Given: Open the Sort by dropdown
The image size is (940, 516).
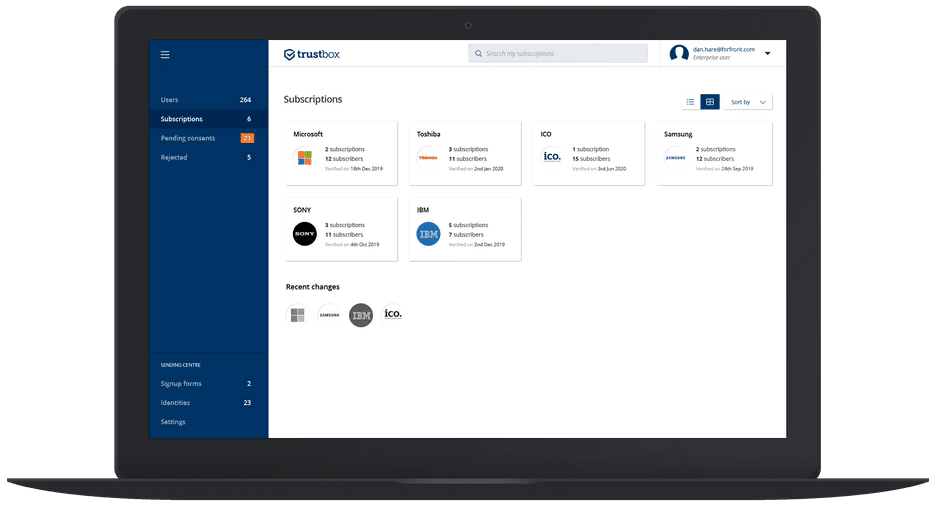Looking at the screenshot, I should point(748,102).
